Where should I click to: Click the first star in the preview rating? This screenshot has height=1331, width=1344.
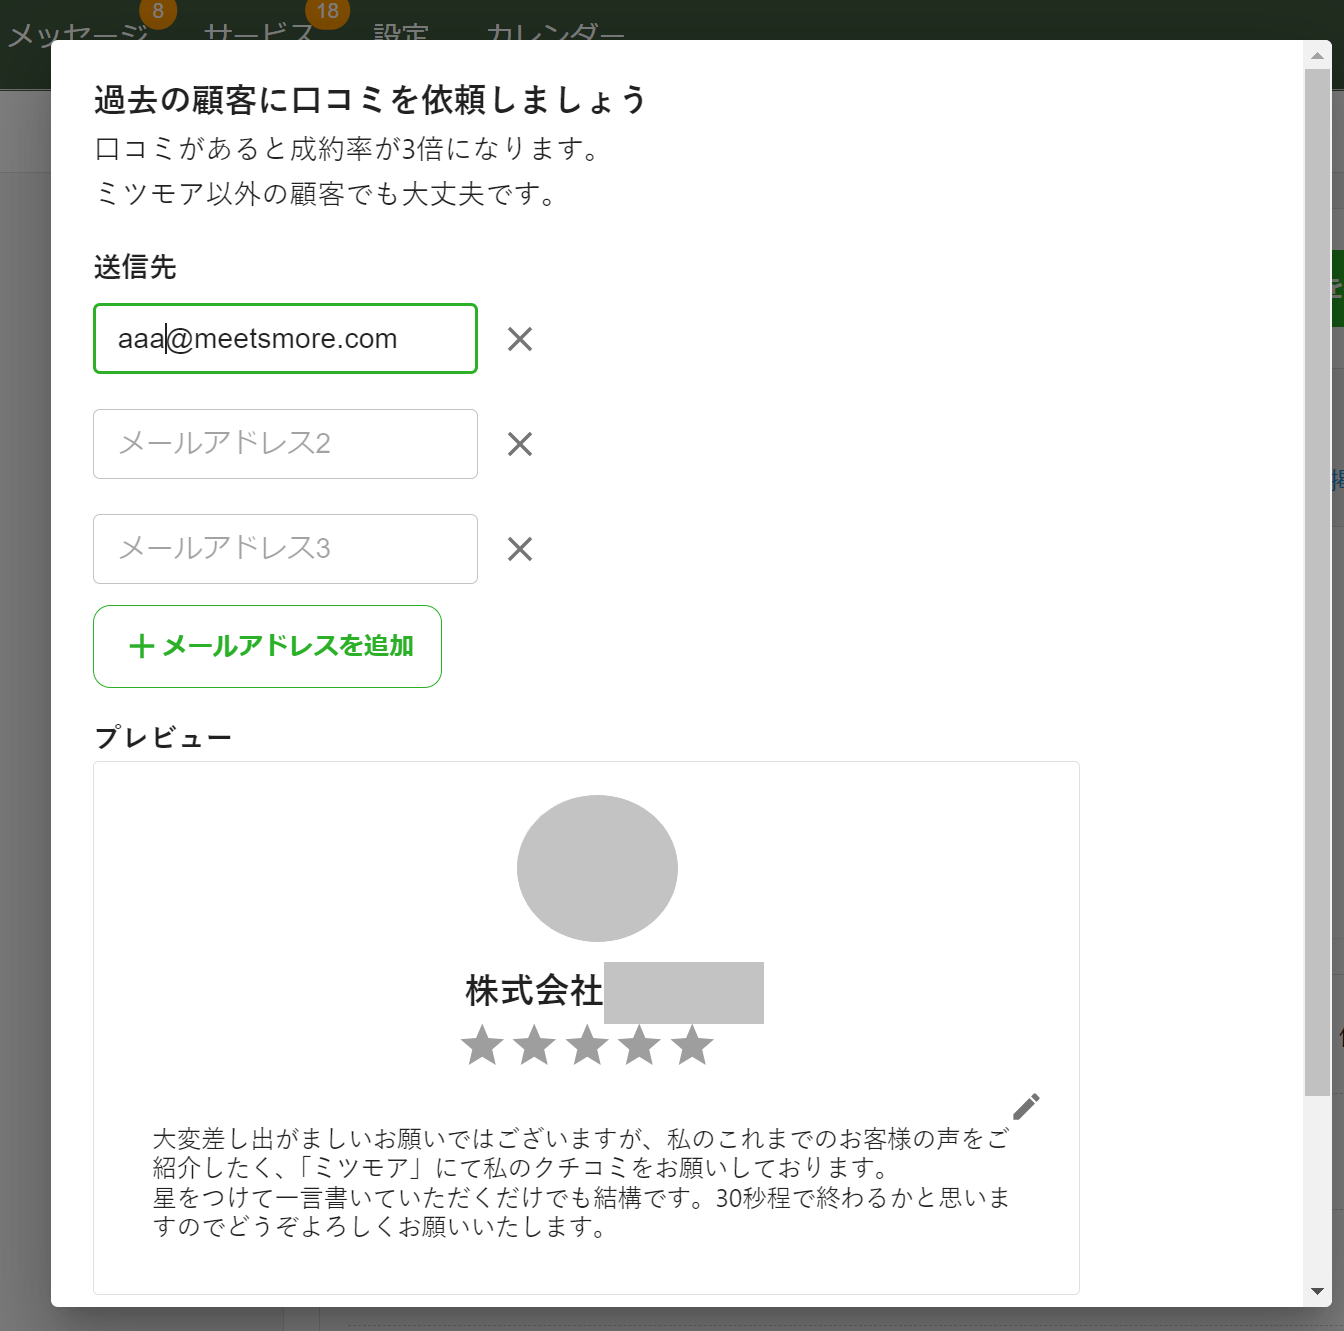coord(481,1046)
